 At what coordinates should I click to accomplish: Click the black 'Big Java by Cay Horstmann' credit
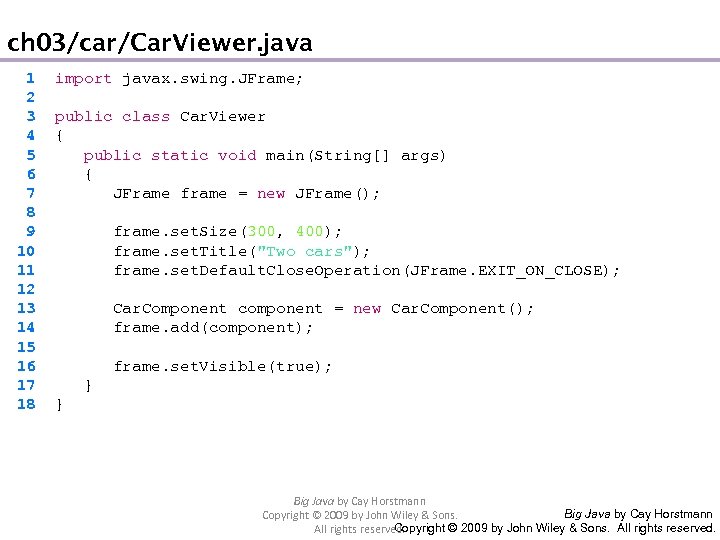(638, 514)
